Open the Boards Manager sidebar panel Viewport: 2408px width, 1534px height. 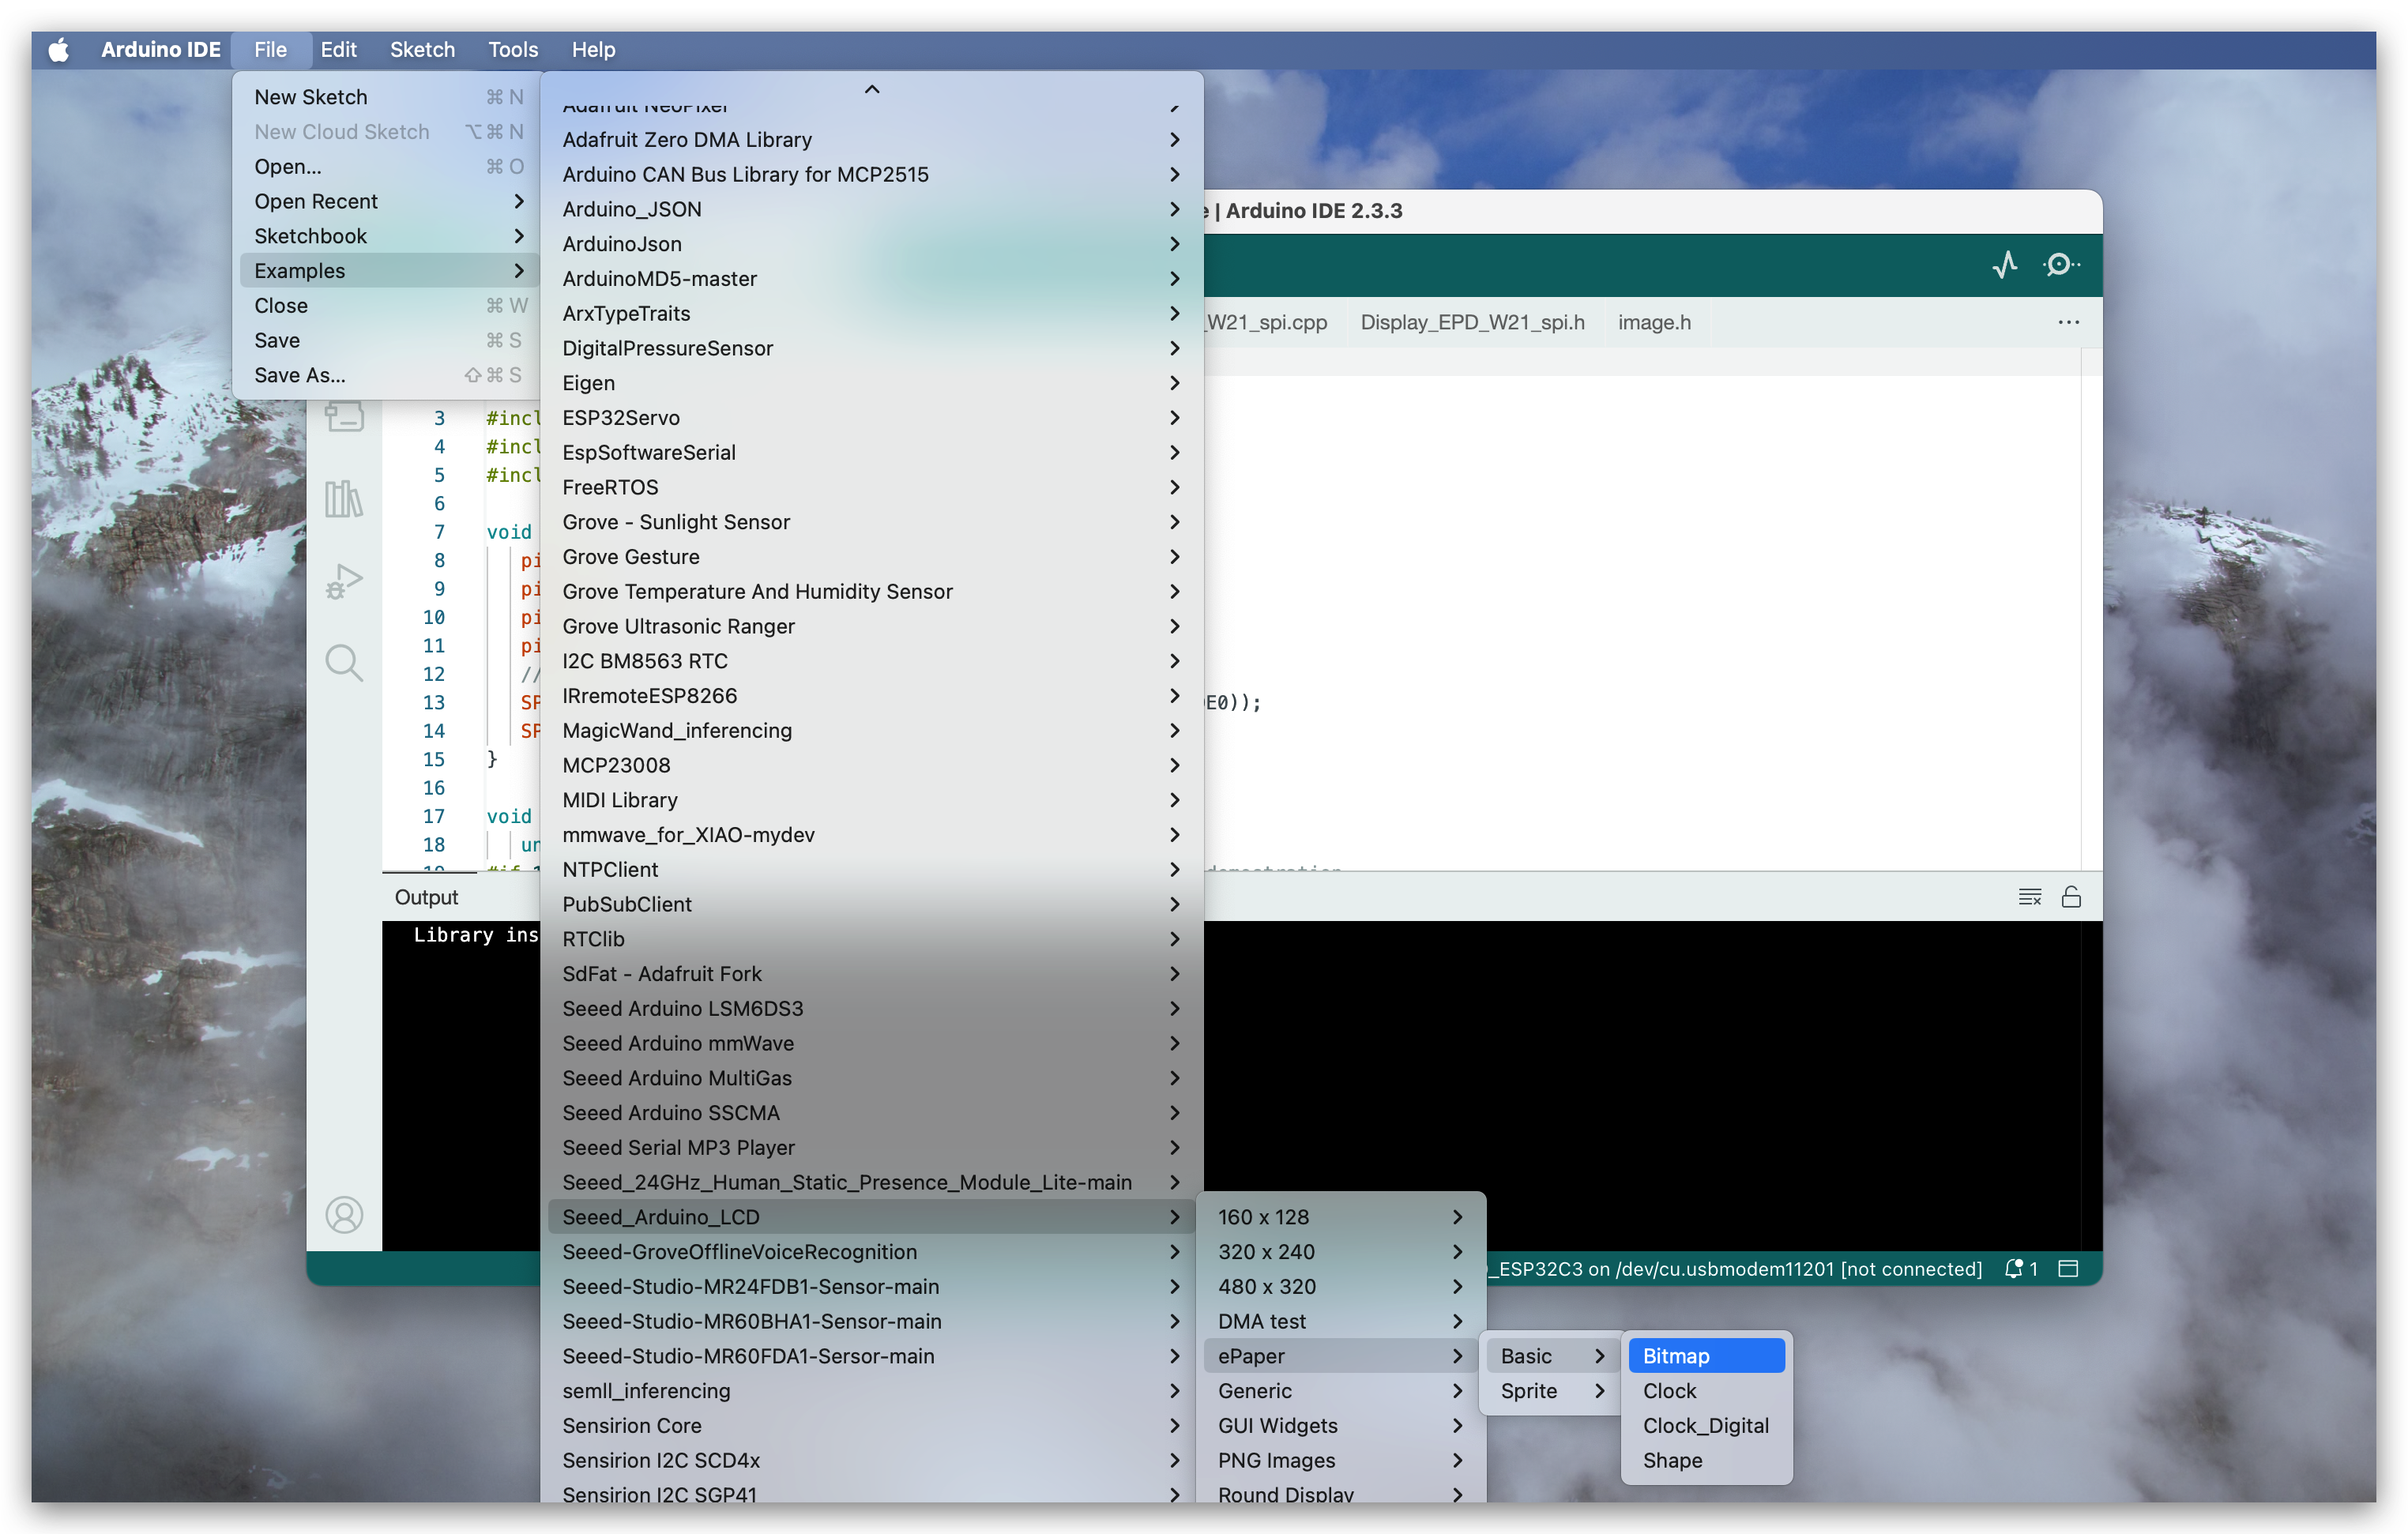click(x=344, y=415)
